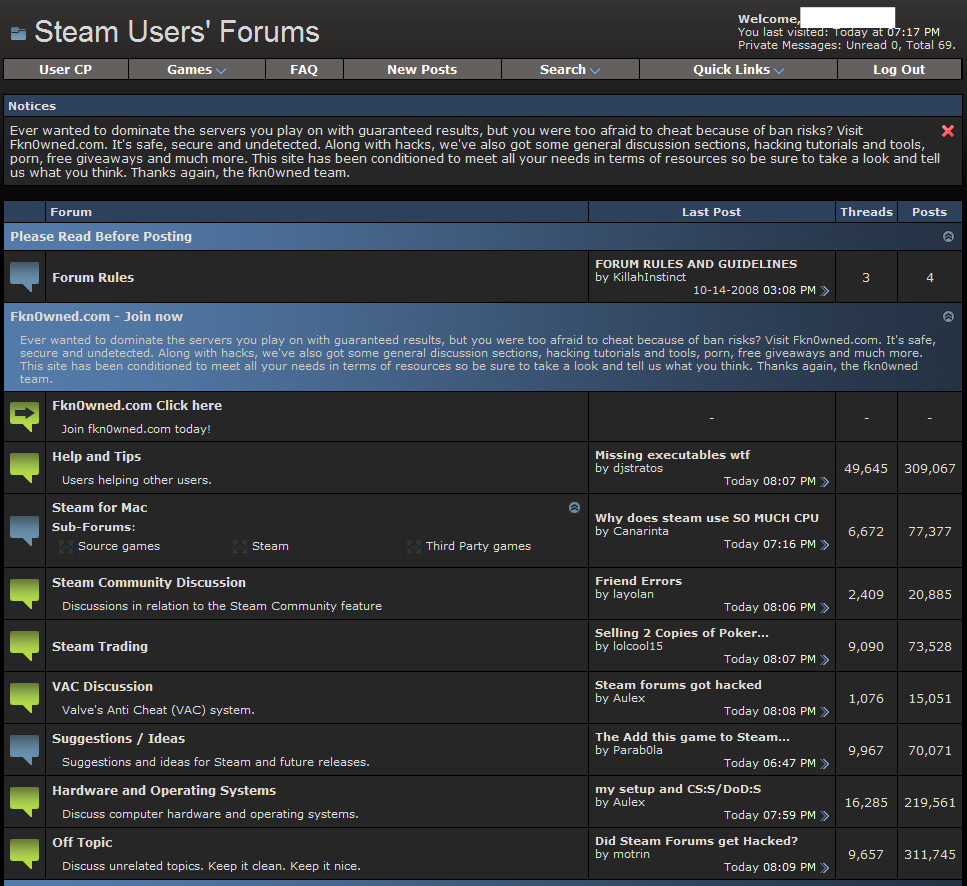Open the Hardware and Operating Systems forum
The image size is (967, 886).
pos(164,790)
